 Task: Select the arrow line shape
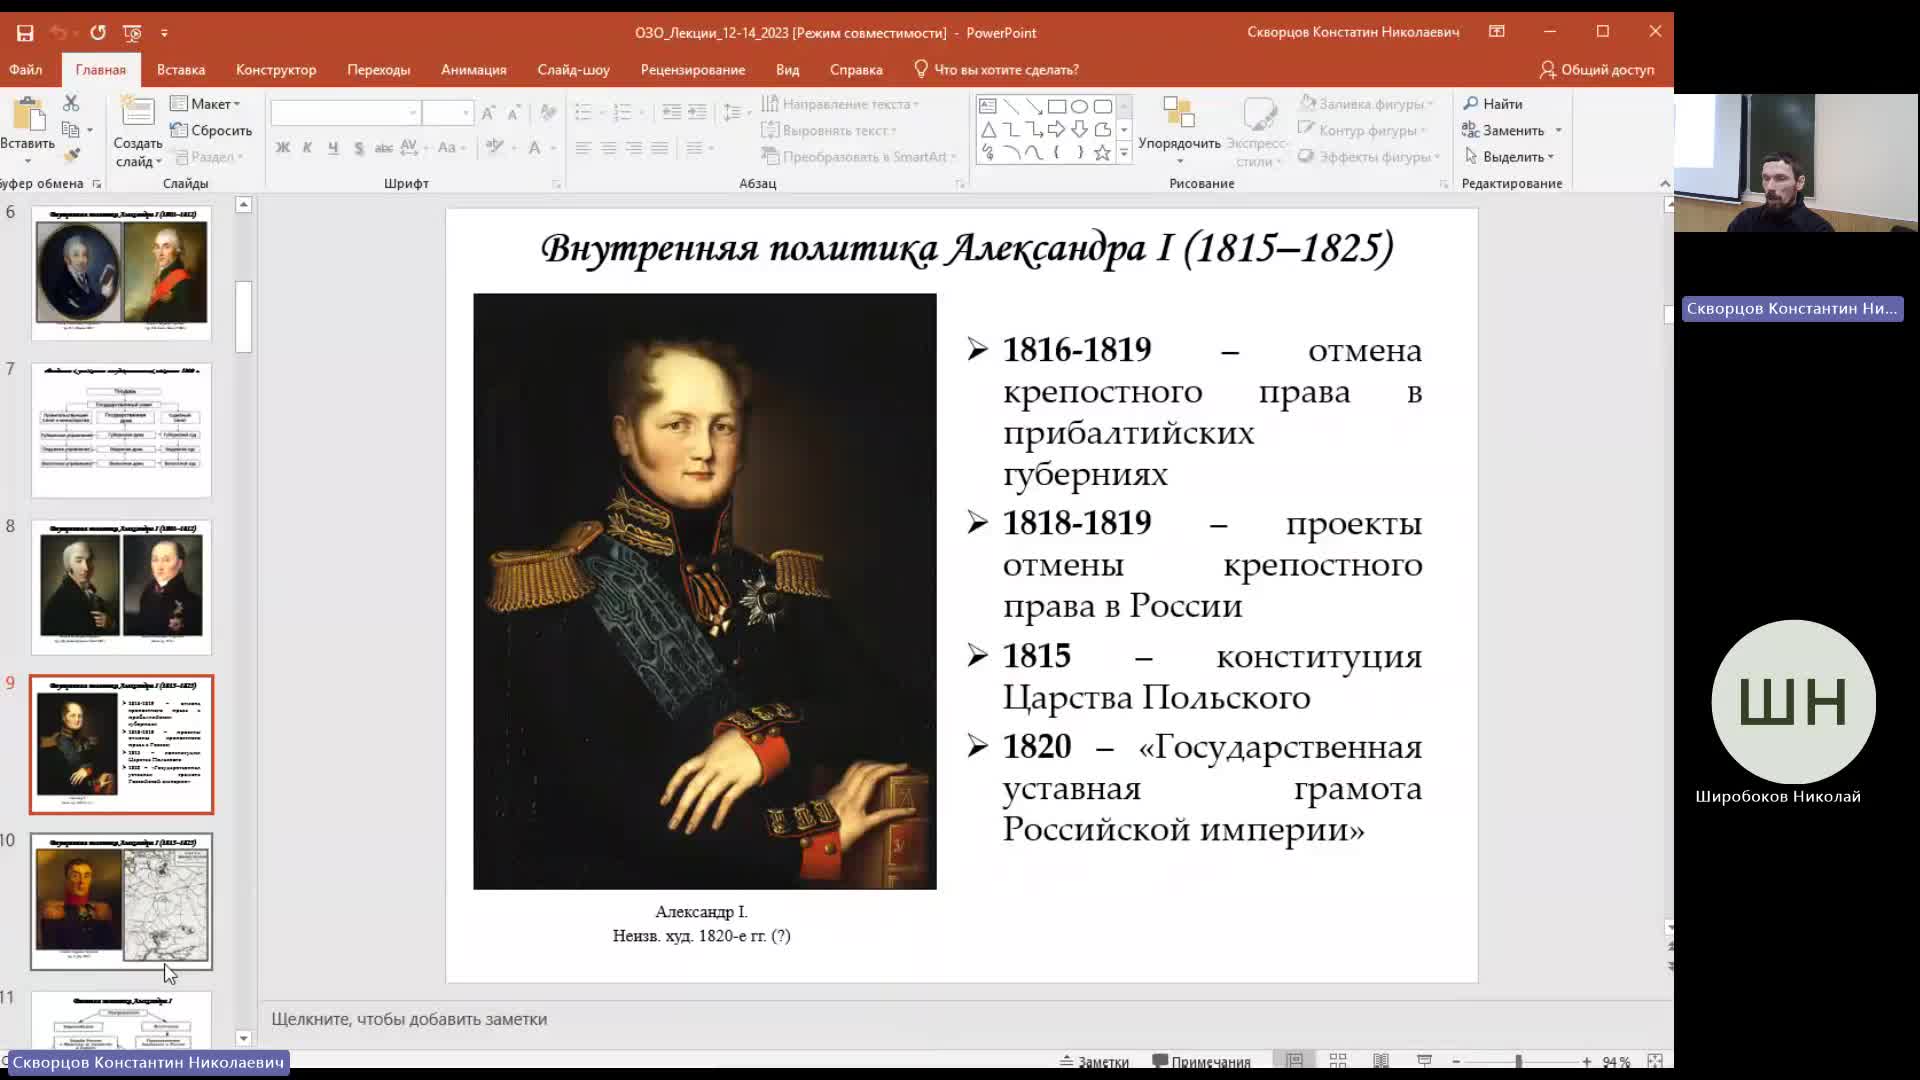pos(1034,106)
